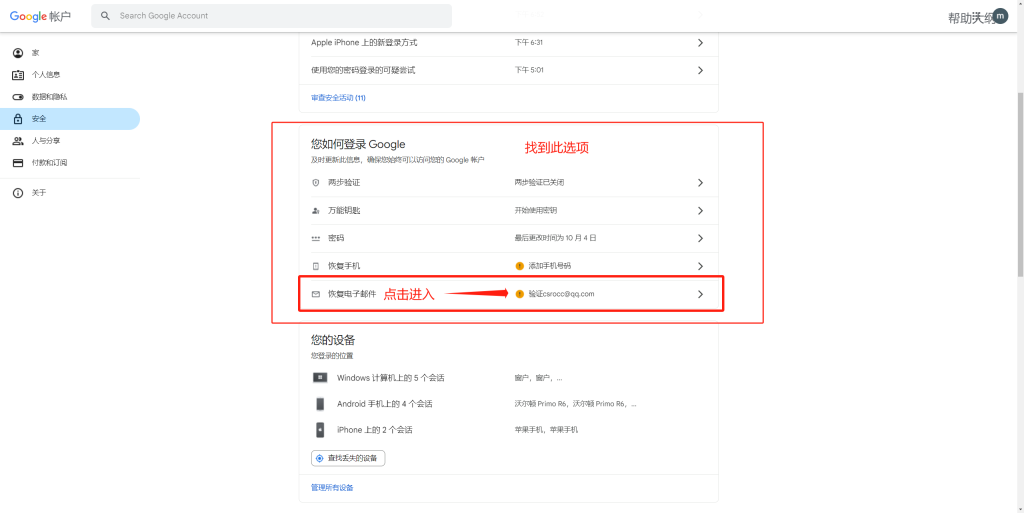Click the 您如何登录 Google heading
This screenshot has height=513, width=1024.
click(x=359, y=144)
